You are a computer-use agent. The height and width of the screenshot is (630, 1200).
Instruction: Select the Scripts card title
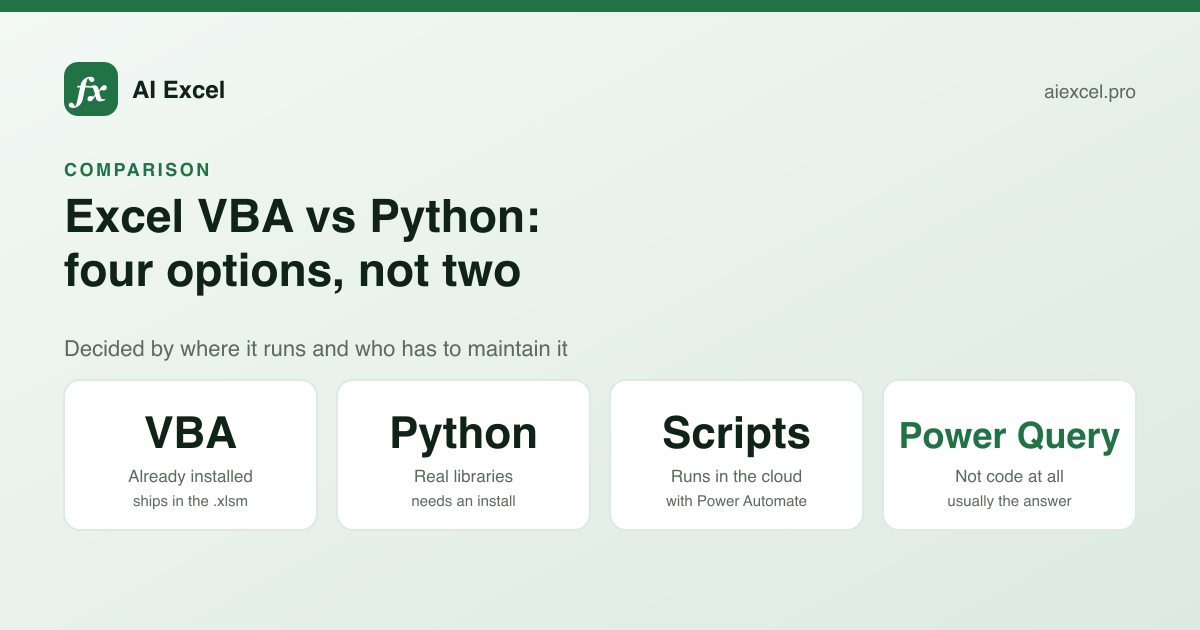(x=736, y=434)
